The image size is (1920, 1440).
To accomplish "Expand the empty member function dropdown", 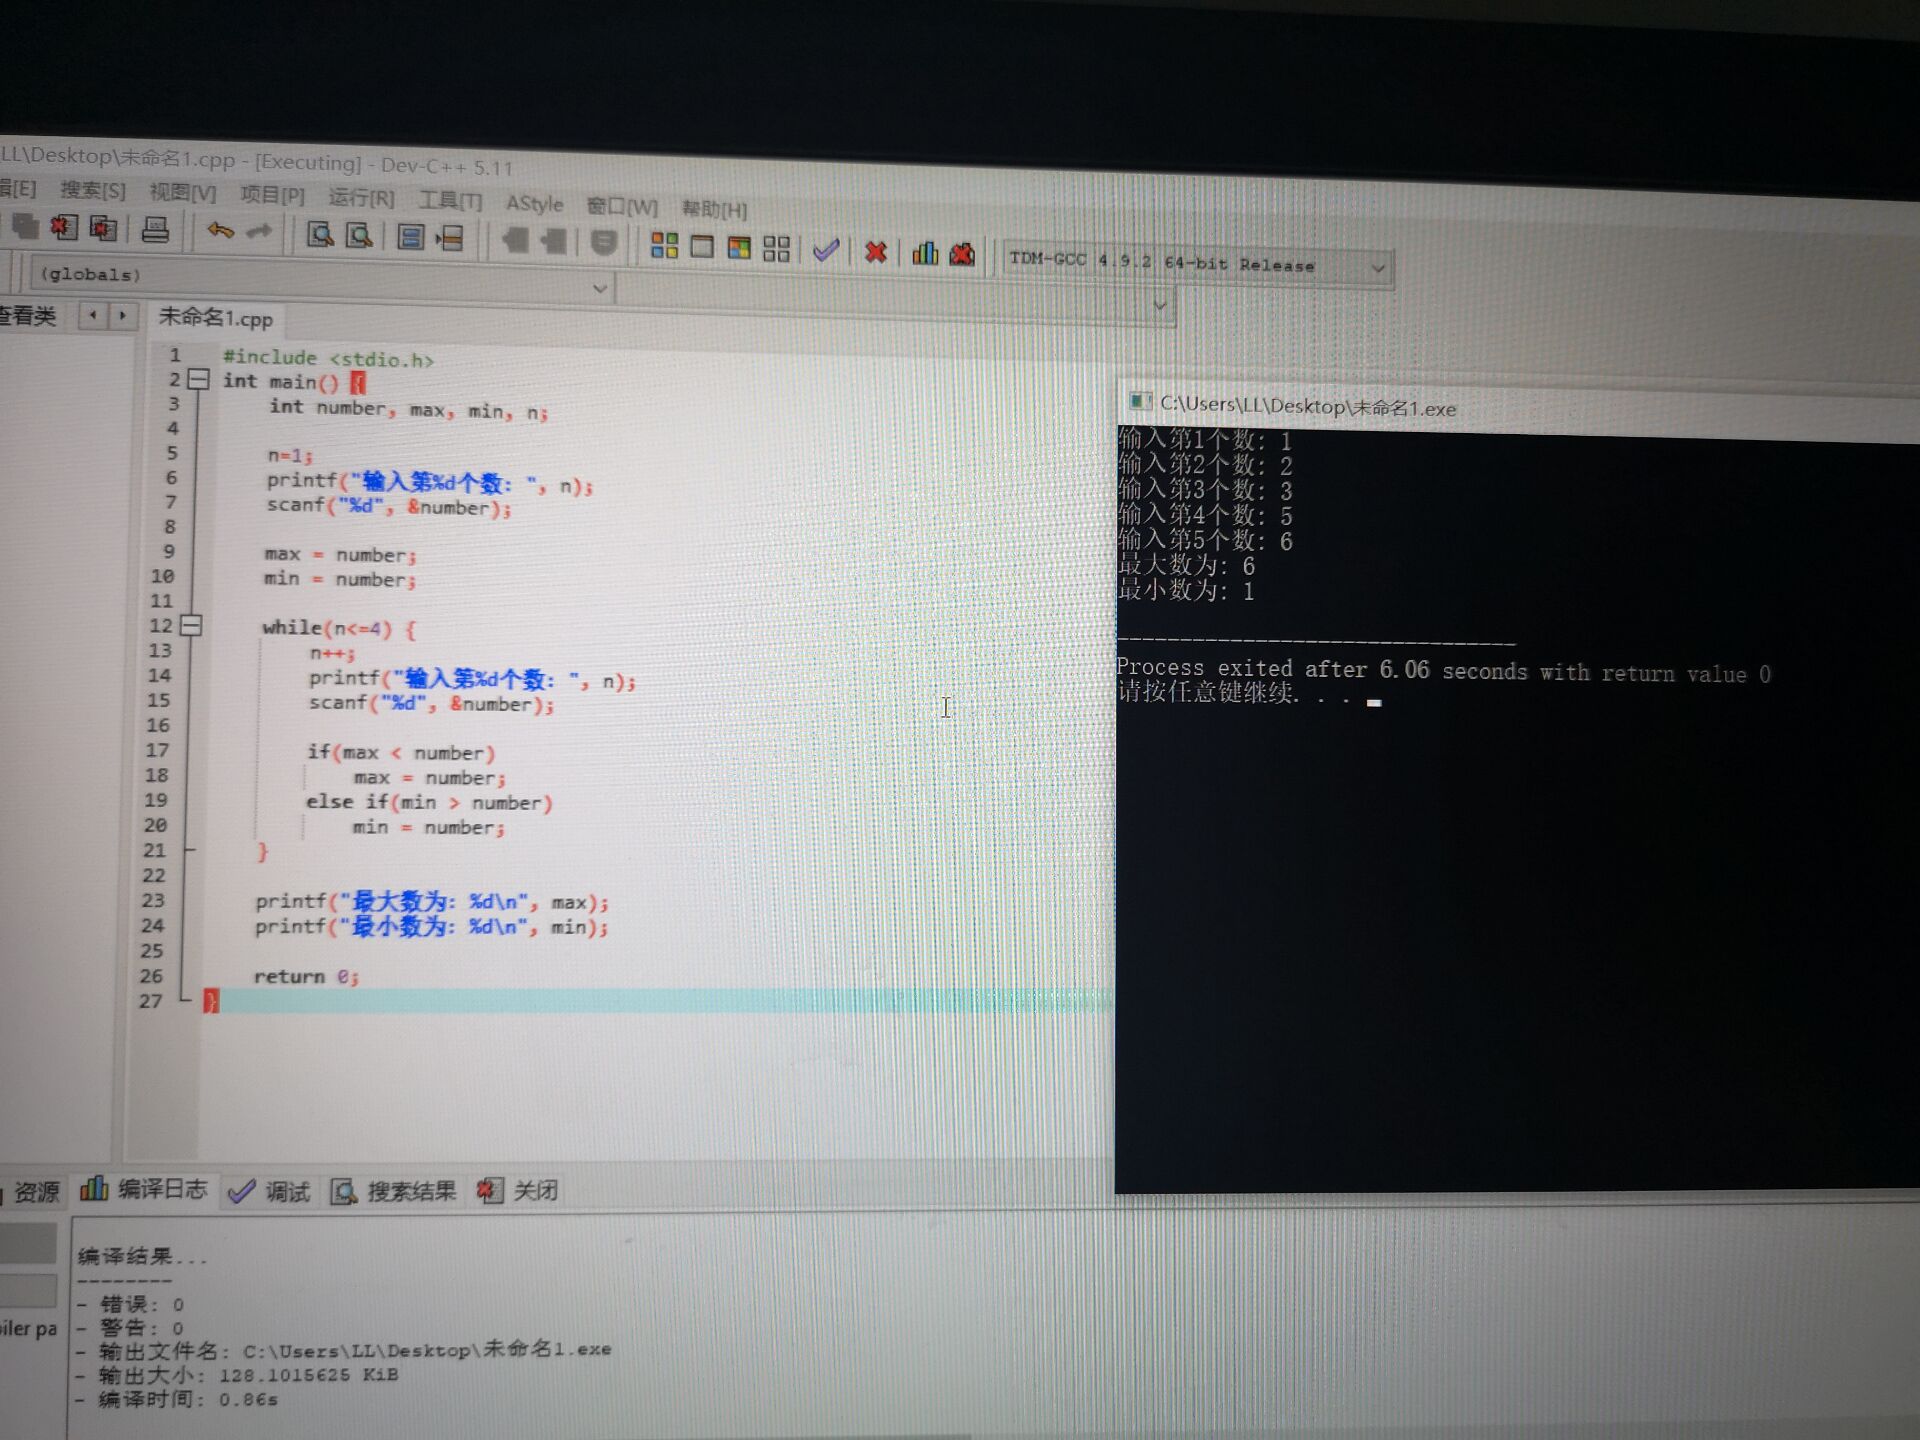I will click(1159, 304).
